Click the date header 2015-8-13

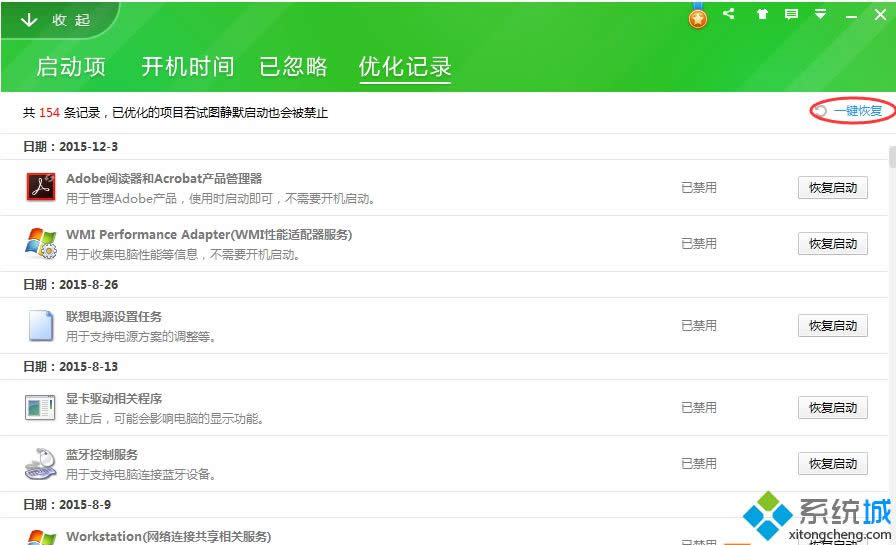point(70,366)
